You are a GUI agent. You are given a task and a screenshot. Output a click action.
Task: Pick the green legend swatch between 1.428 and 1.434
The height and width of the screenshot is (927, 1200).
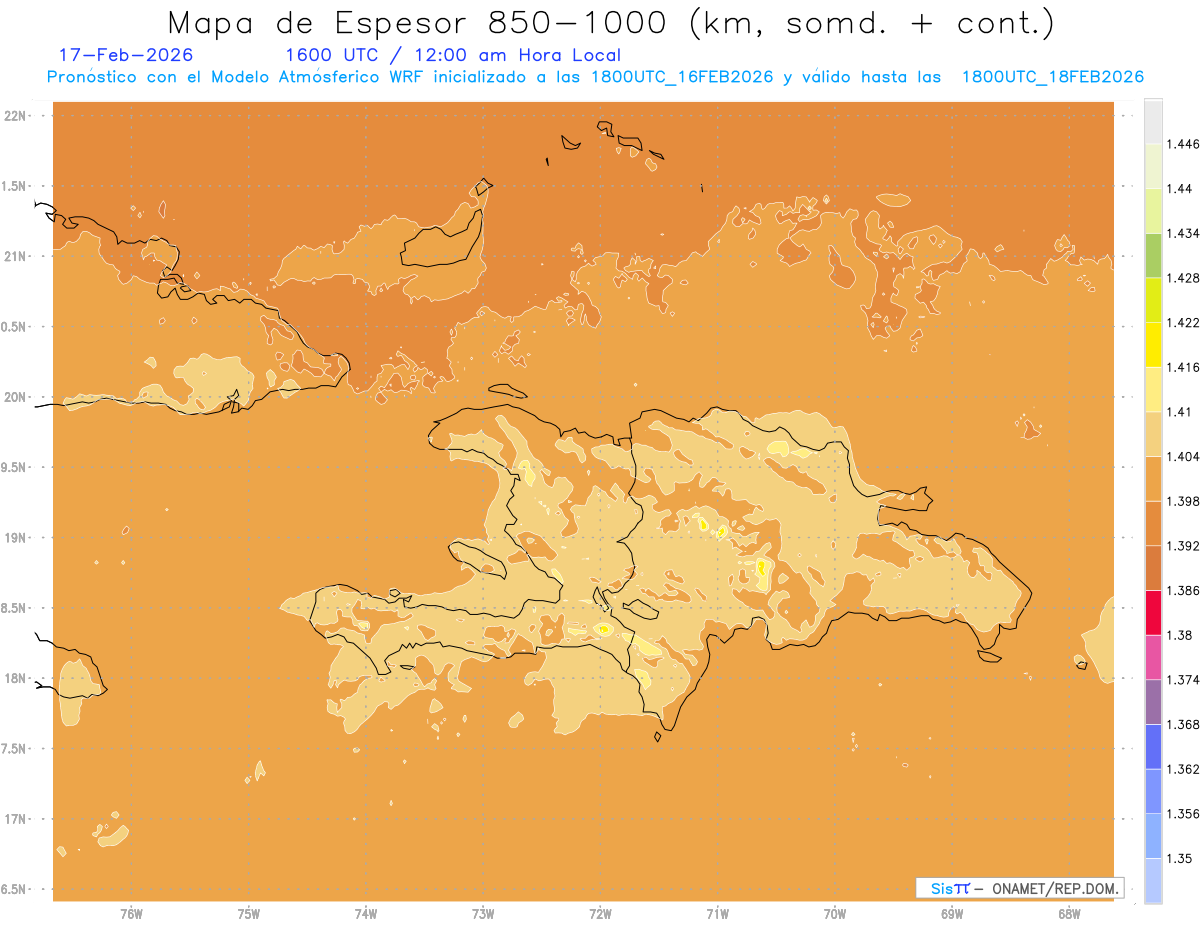click(1153, 255)
